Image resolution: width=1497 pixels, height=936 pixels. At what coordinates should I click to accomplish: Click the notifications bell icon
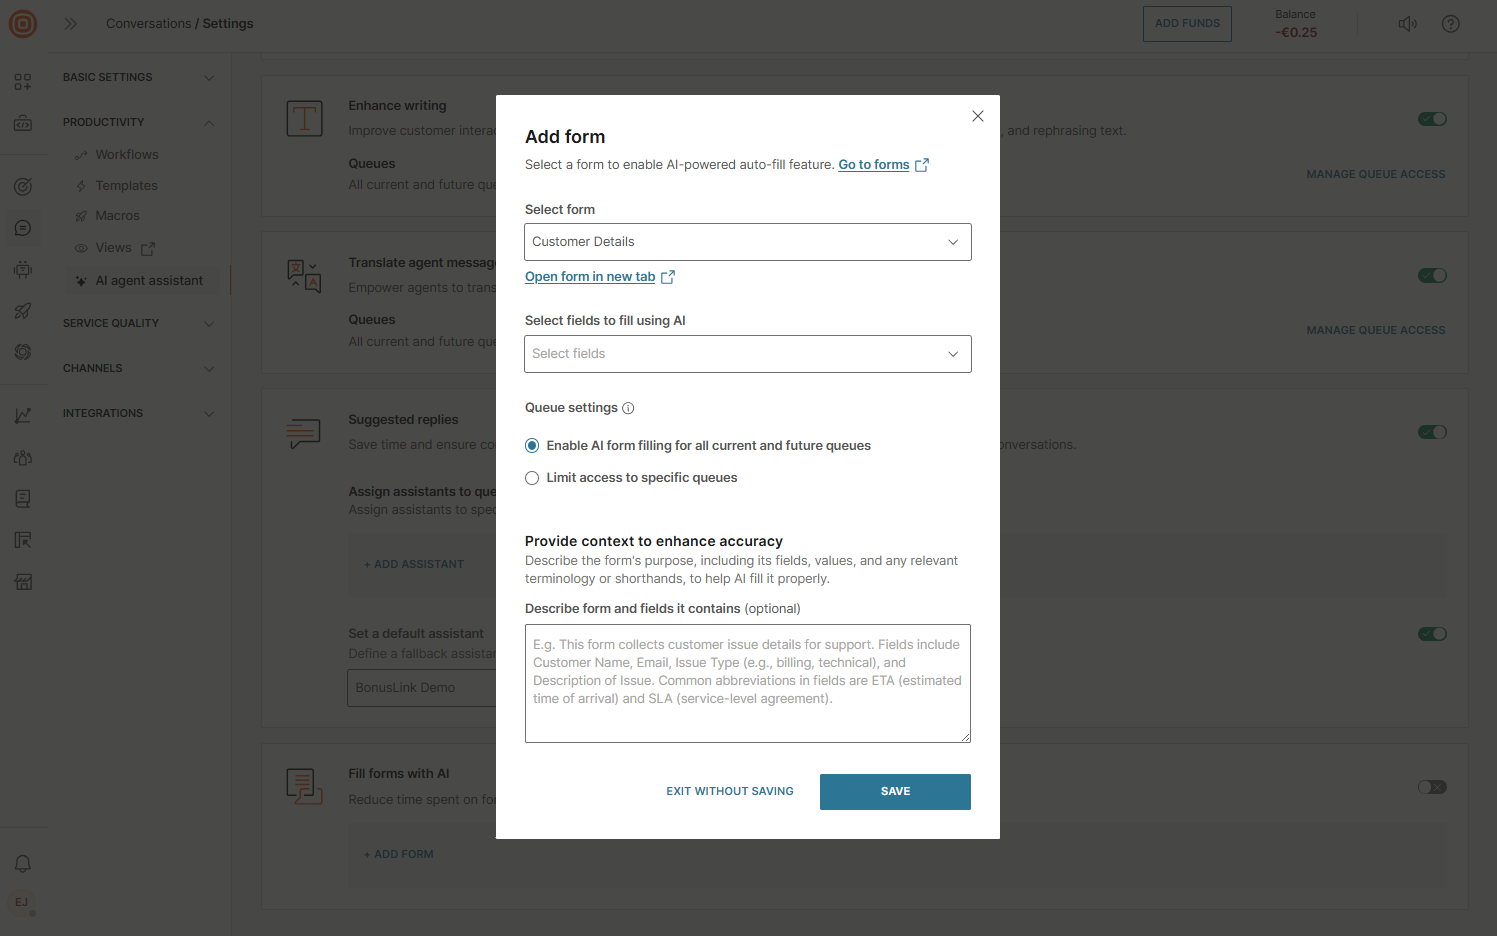pyautogui.click(x=23, y=863)
